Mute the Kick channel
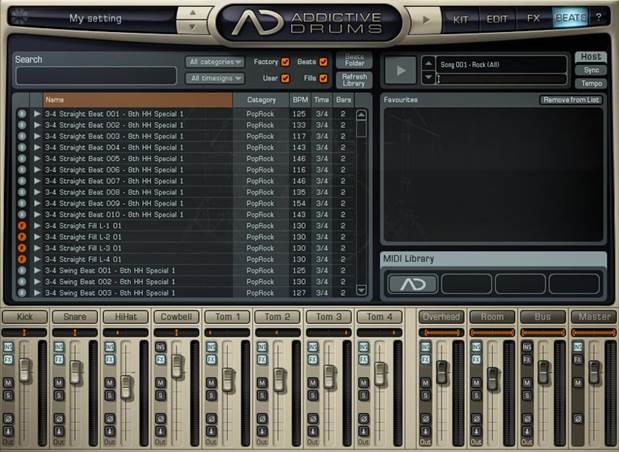 [8, 383]
